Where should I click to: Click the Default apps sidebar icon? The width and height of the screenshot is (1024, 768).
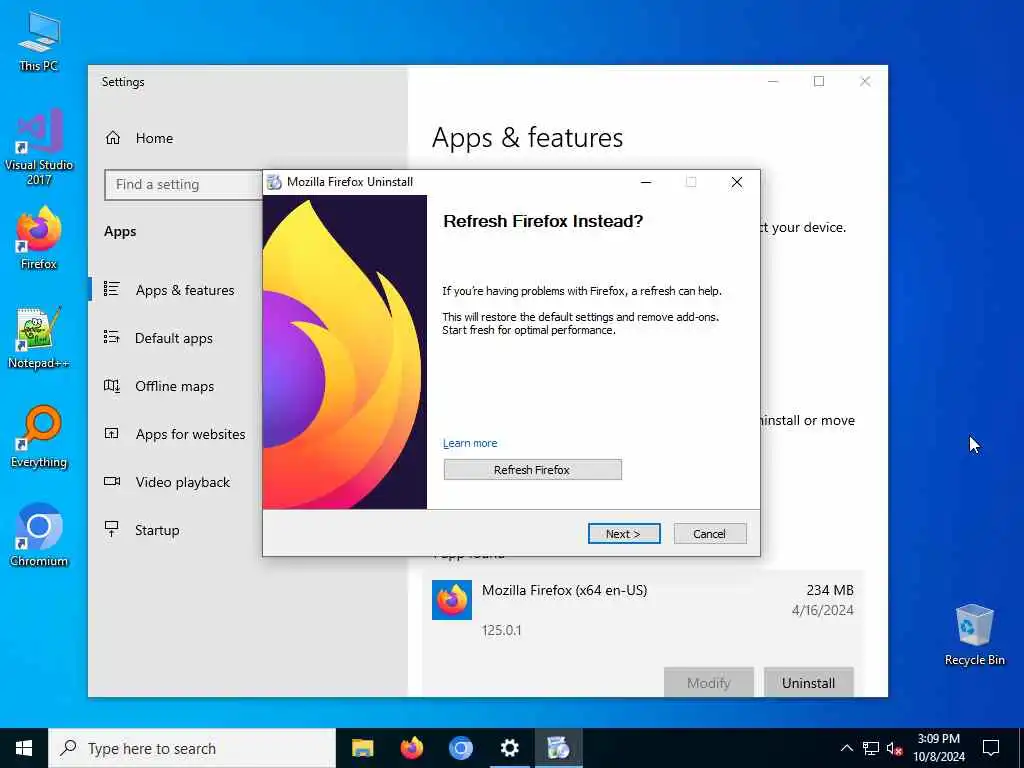tap(112, 337)
